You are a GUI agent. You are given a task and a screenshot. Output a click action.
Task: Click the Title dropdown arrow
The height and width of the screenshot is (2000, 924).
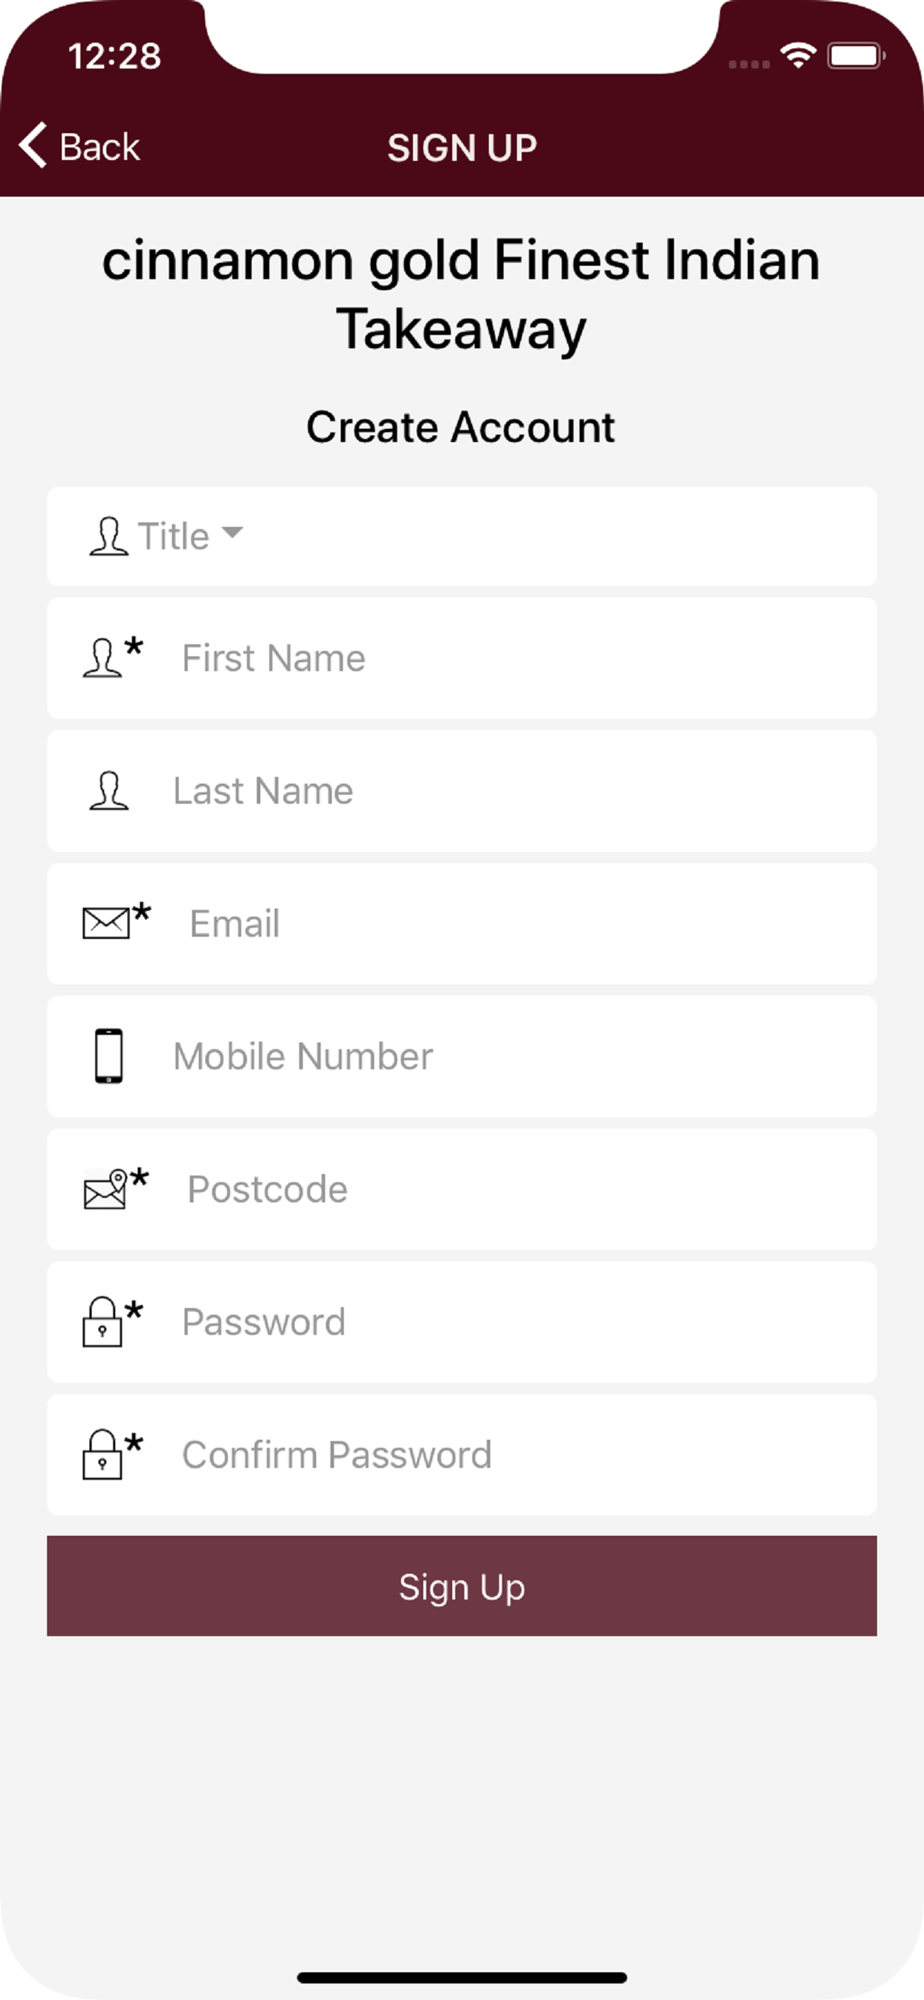coord(232,533)
